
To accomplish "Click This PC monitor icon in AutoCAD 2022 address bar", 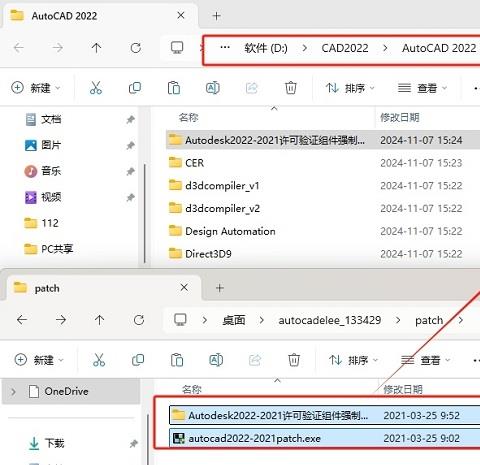I will [177, 48].
